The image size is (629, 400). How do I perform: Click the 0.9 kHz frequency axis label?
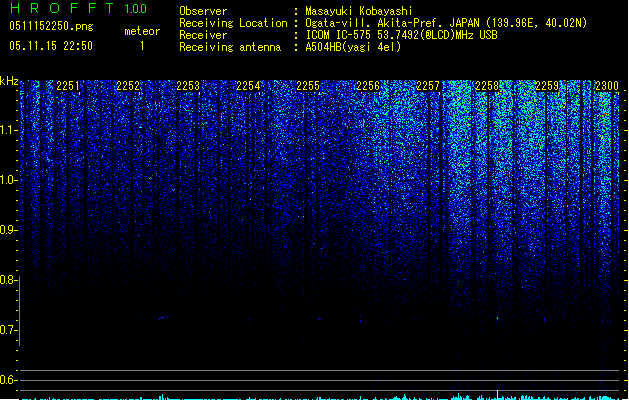pyautogui.click(x=8, y=230)
